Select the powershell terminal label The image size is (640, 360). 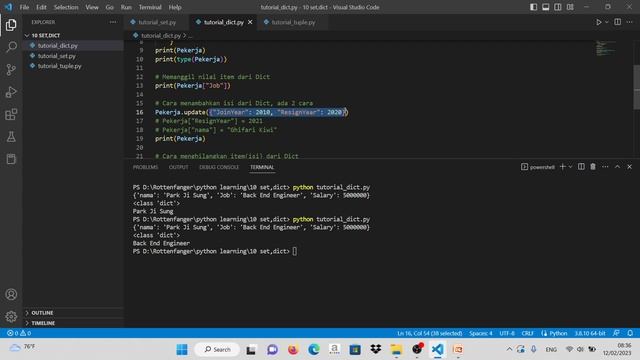pyautogui.click(x=538, y=167)
